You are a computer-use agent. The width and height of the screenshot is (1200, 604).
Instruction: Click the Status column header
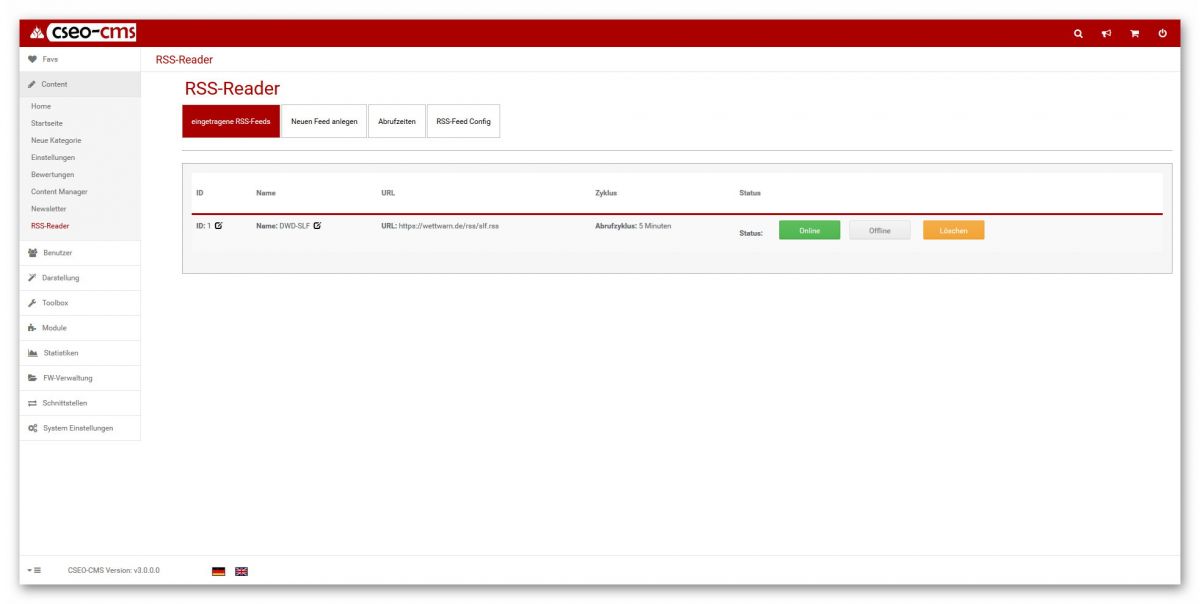750,193
